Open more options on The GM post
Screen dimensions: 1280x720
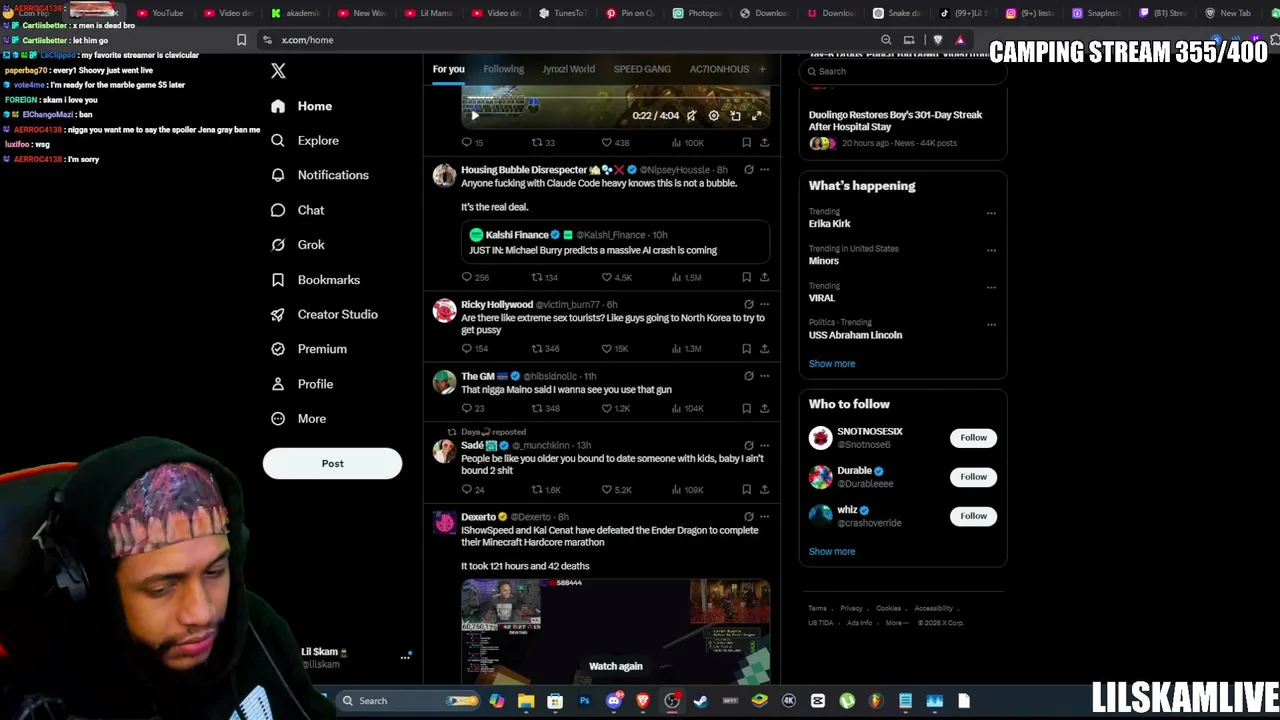click(x=764, y=376)
